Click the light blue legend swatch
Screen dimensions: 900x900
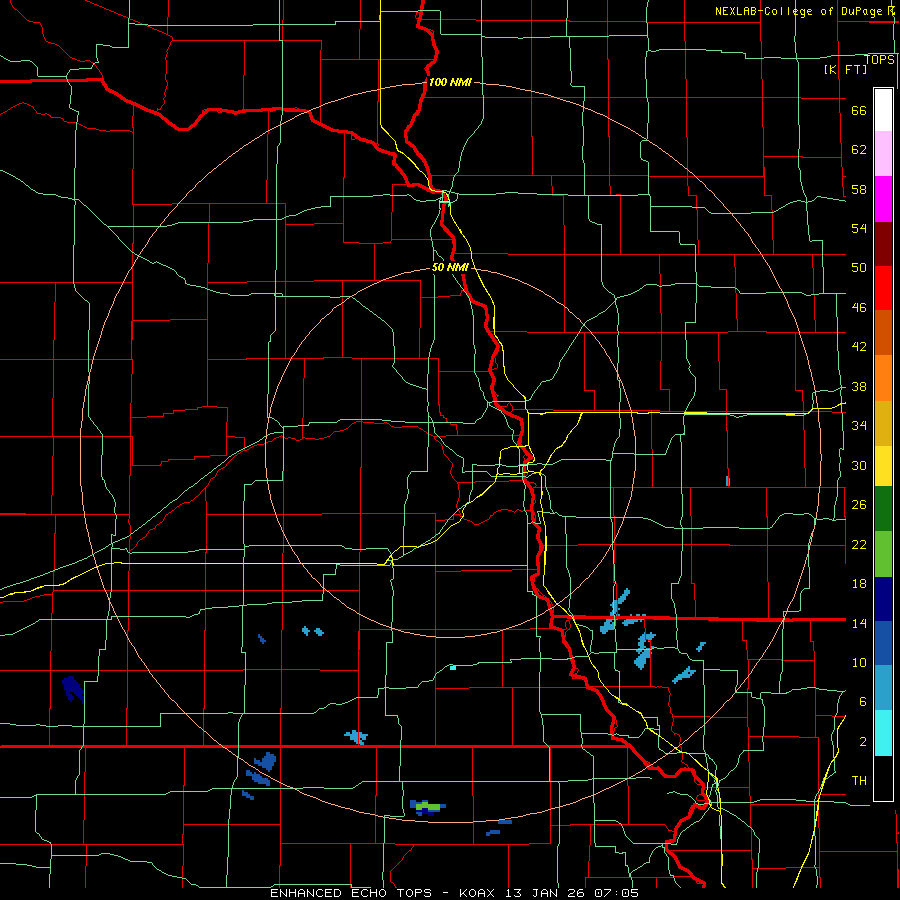883,688
